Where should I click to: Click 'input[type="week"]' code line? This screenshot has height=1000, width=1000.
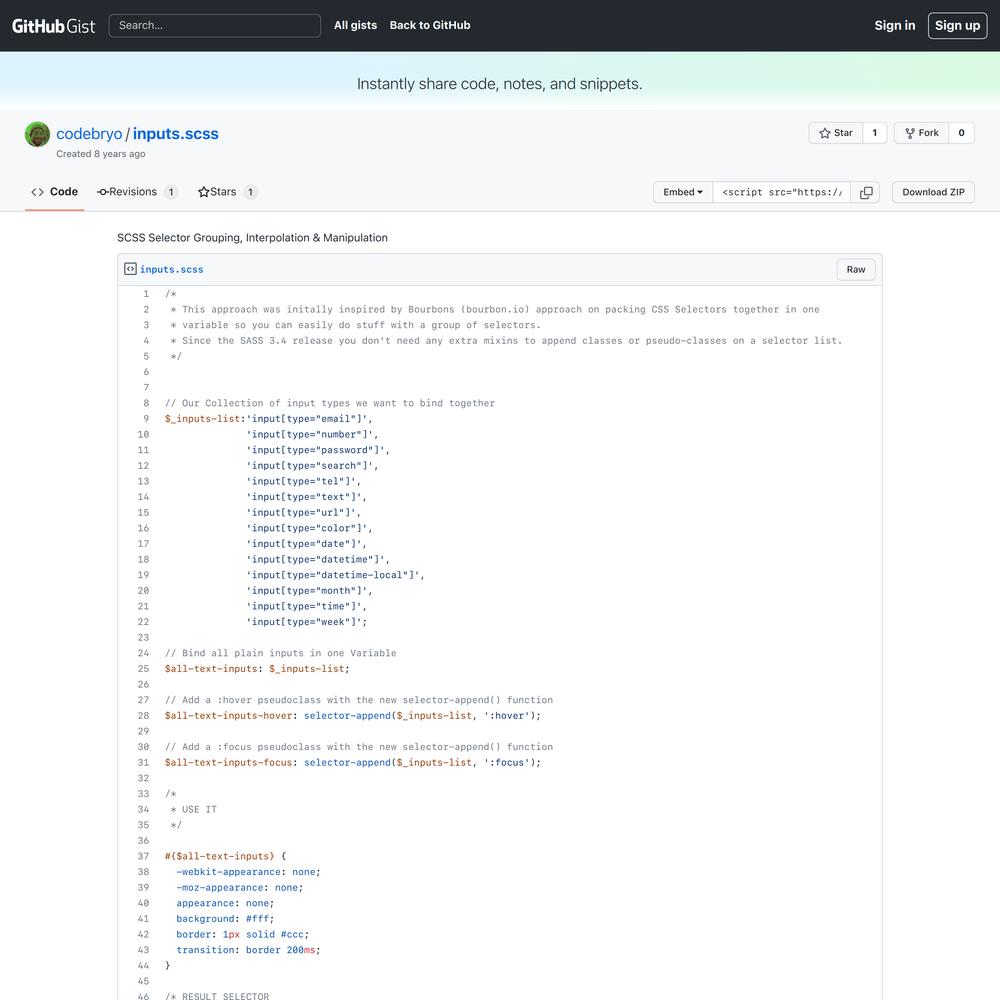coord(306,622)
